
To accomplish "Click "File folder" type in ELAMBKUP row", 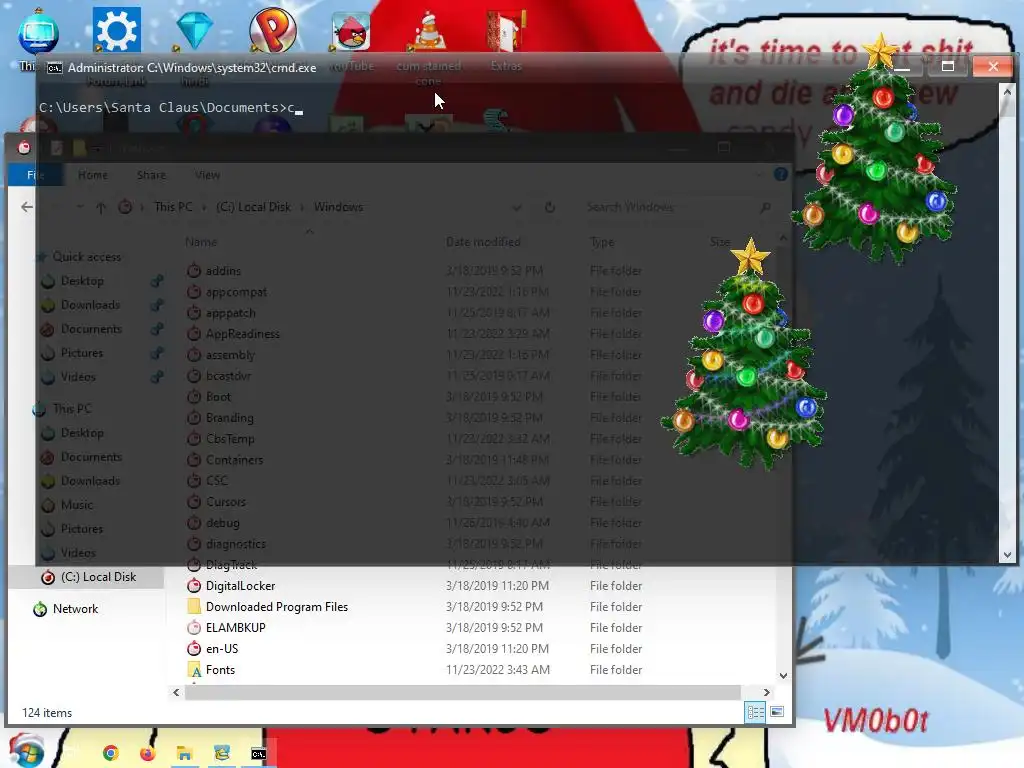I will [616, 628].
